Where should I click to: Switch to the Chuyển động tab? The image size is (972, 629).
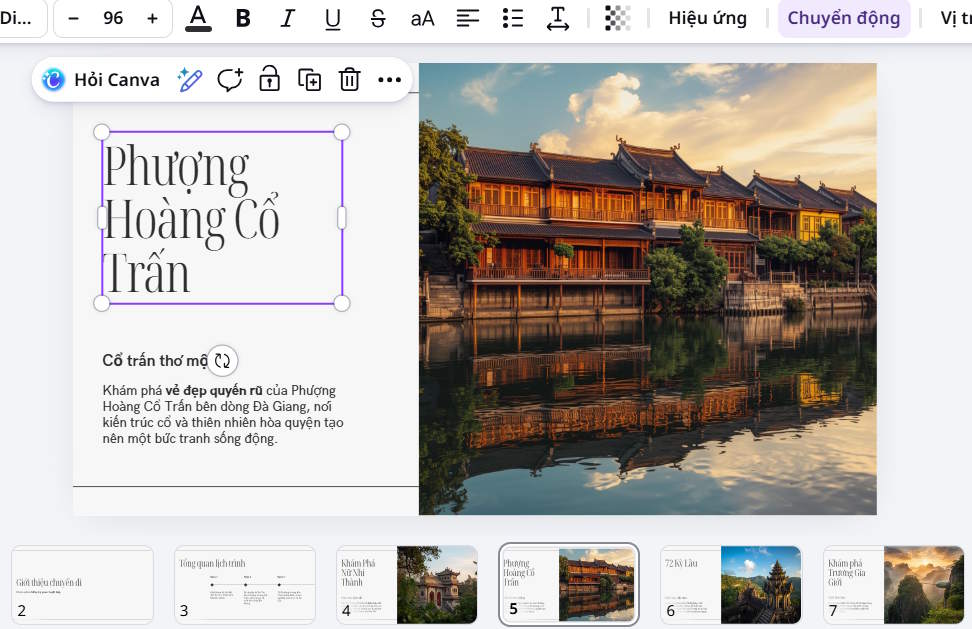(844, 18)
